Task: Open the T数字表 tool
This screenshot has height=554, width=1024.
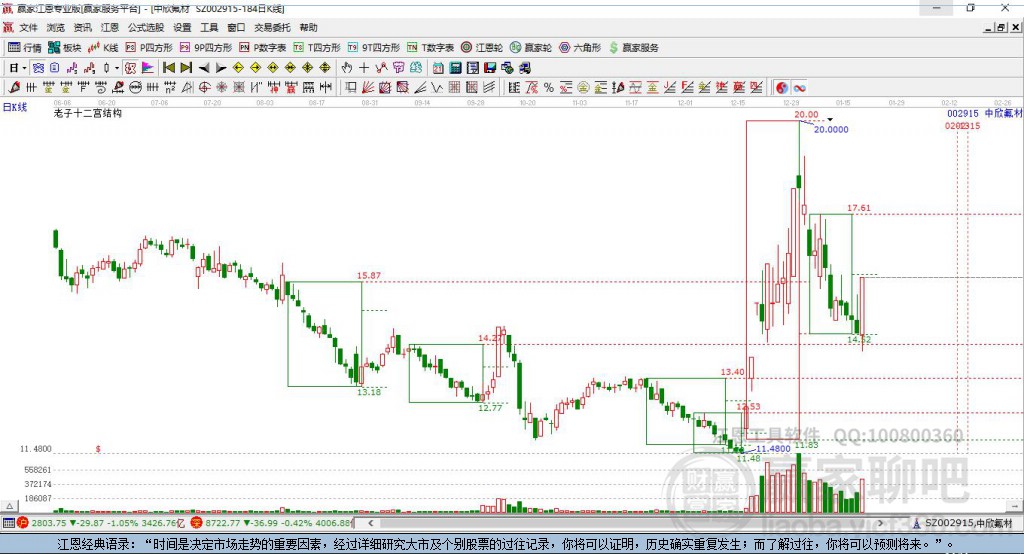Action: [430, 48]
